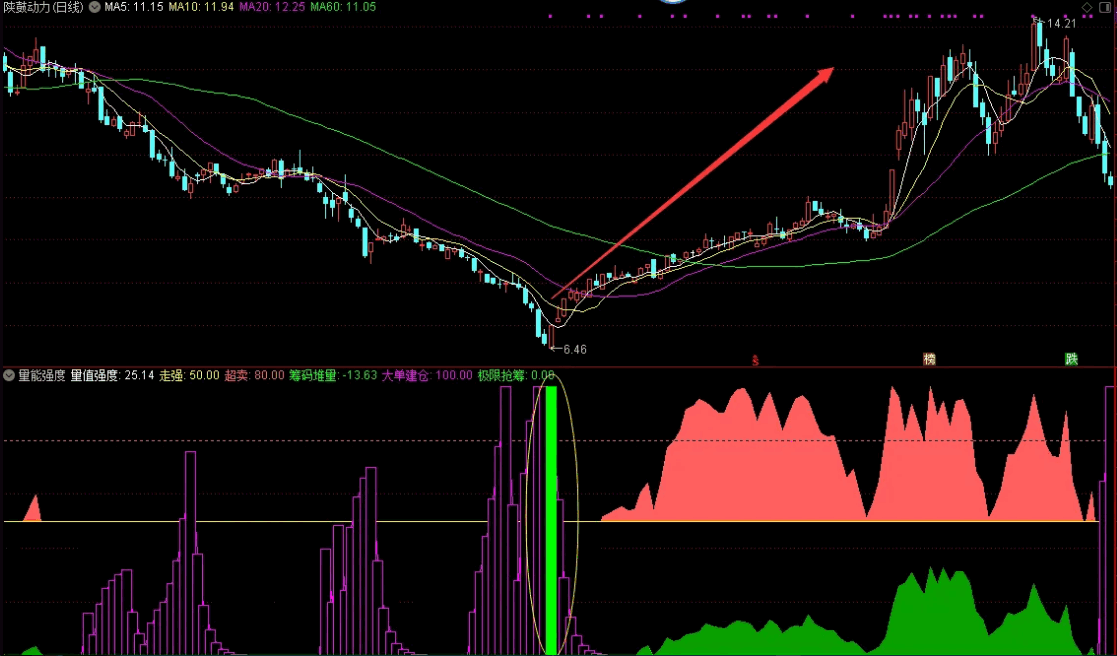Click the 6.46 low price label
Viewport: 1117px width, 656px height.
(574, 349)
